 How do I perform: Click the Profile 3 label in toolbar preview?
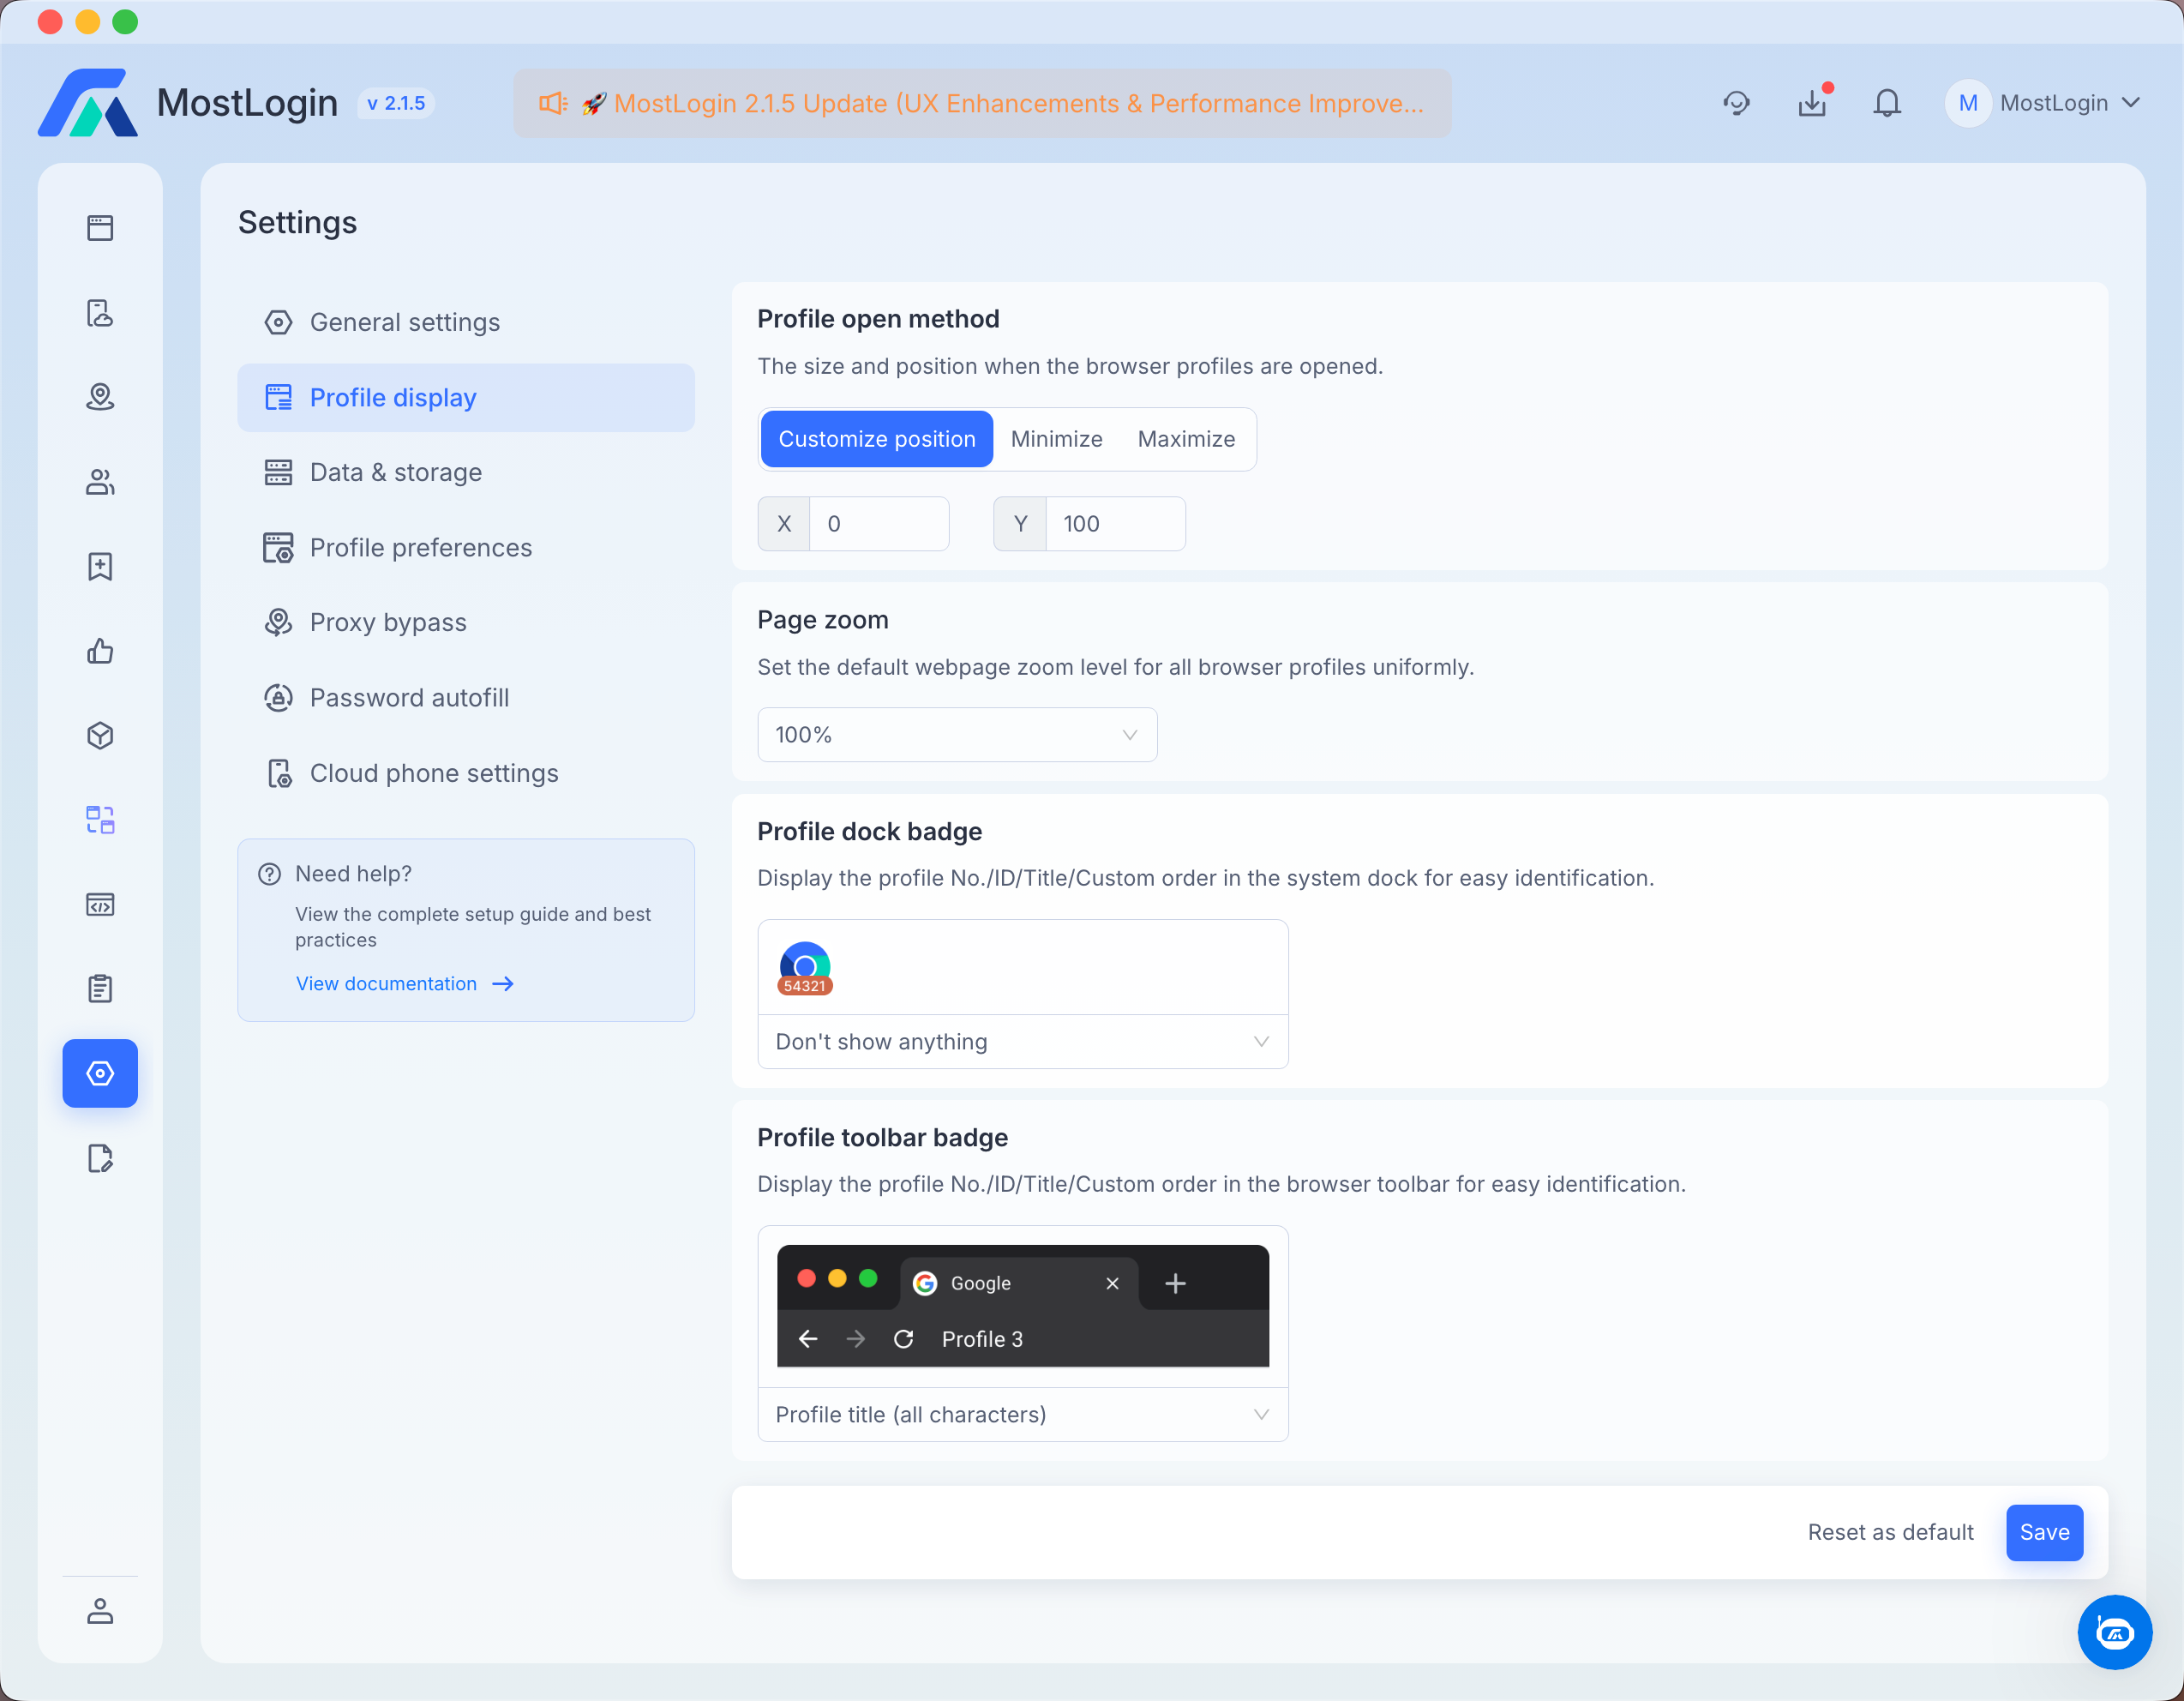[x=982, y=1340]
